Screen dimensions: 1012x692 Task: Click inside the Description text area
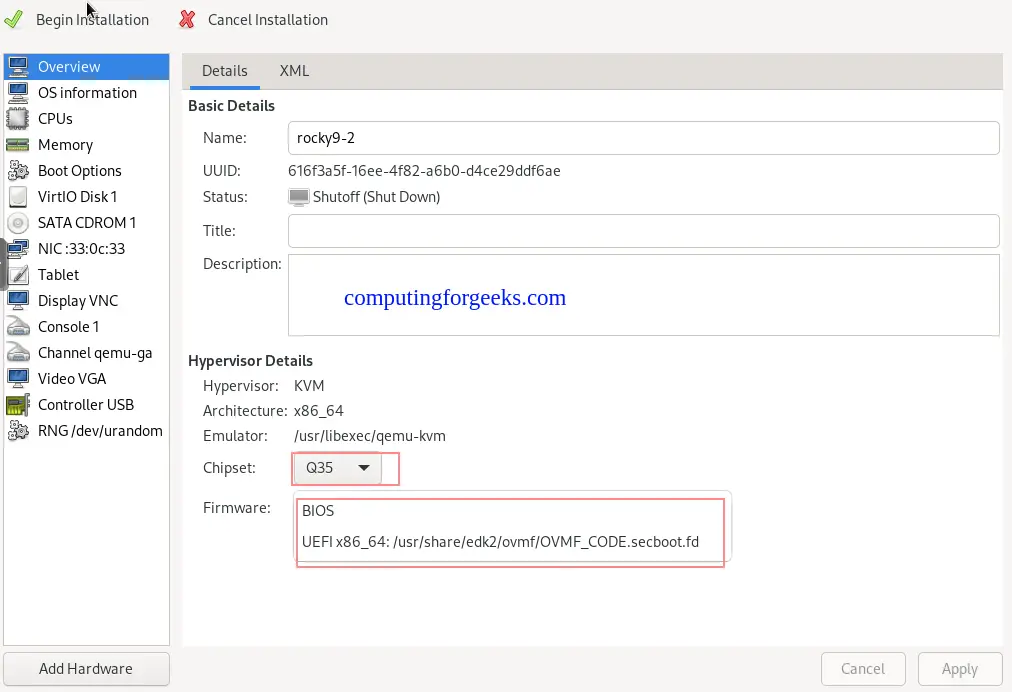pyautogui.click(x=643, y=295)
